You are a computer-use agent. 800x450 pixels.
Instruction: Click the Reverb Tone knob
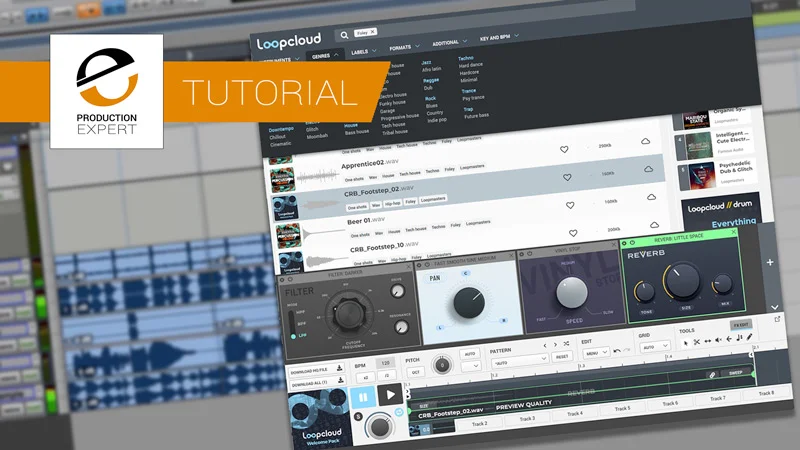tap(645, 293)
